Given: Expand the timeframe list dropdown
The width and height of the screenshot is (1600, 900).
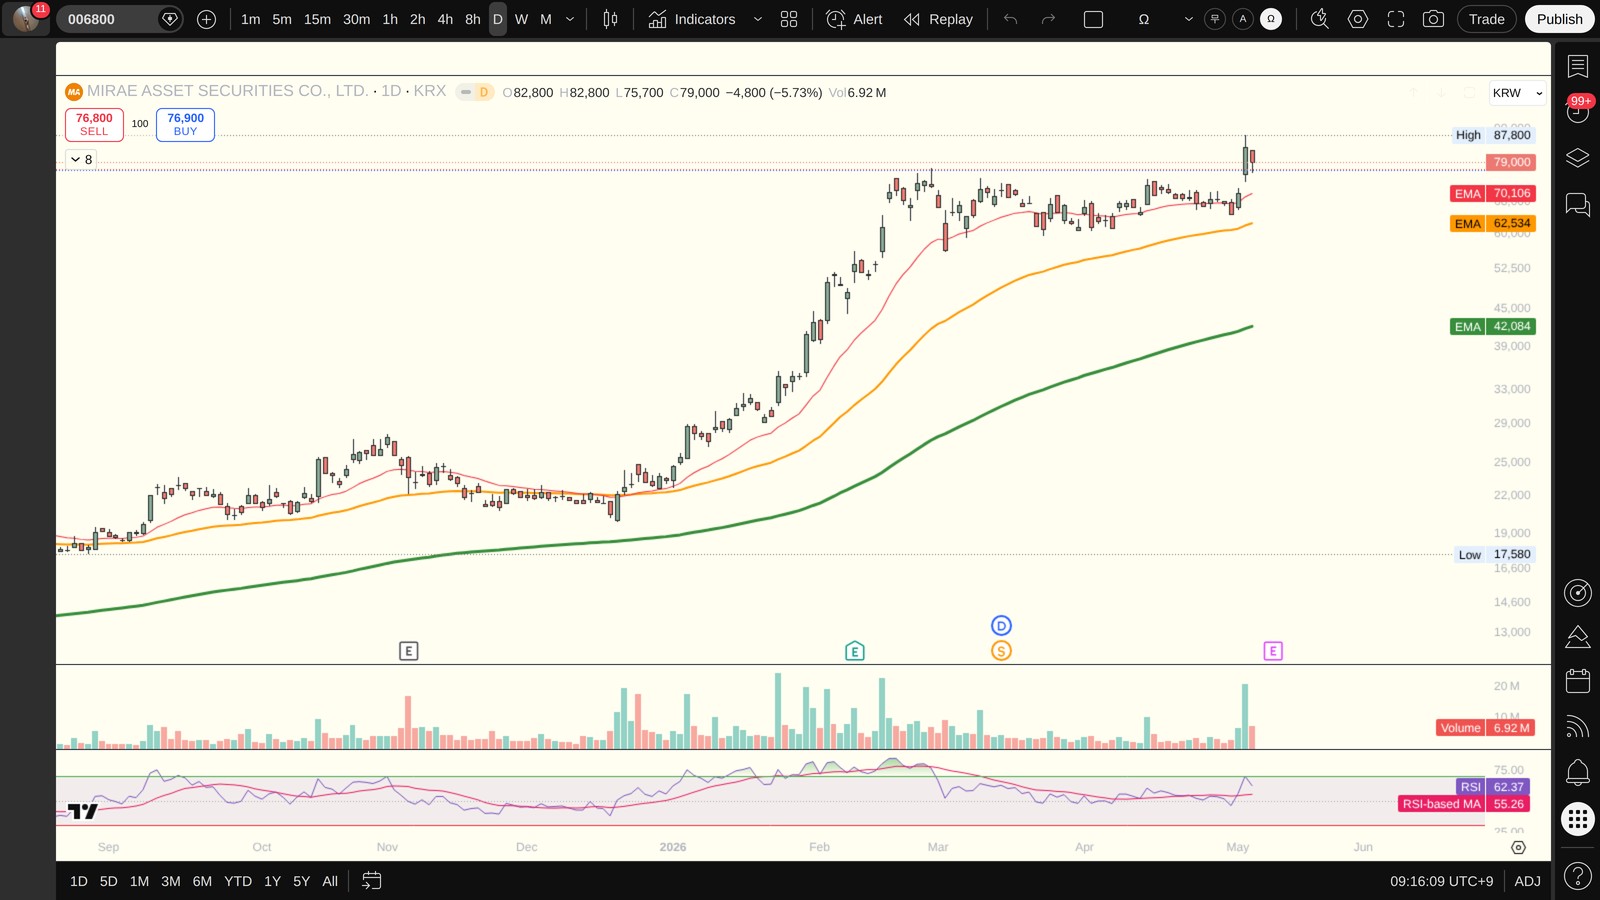Looking at the screenshot, I should coord(570,19).
